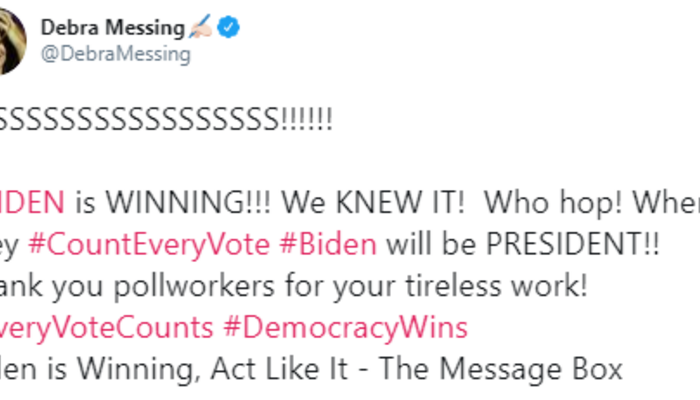Click the "will be PRESIDENT!!" text
700x400 pixels.
[x=522, y=246]
